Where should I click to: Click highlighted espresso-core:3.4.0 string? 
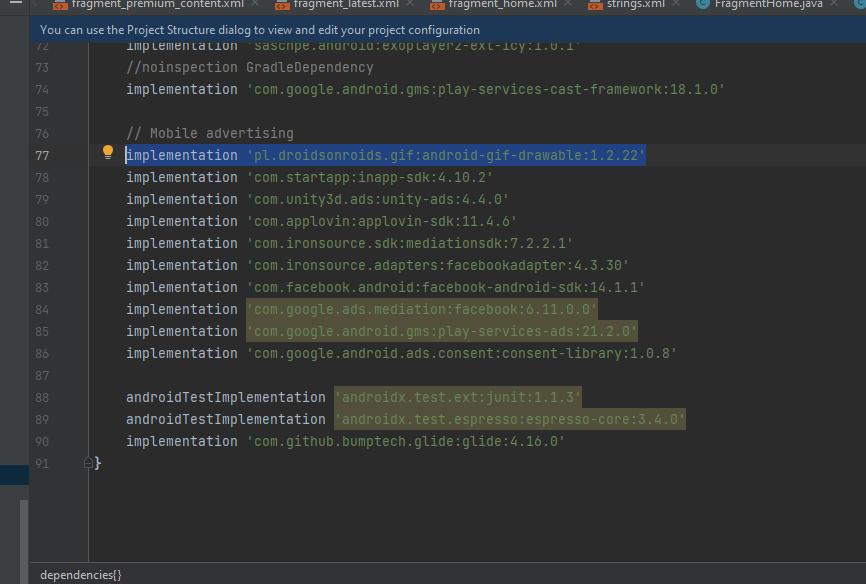tap(510, 419)
